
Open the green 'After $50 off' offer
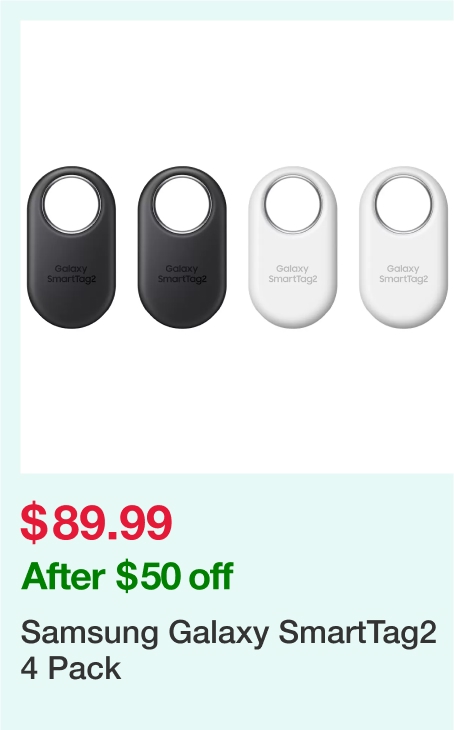click(127, 576)
